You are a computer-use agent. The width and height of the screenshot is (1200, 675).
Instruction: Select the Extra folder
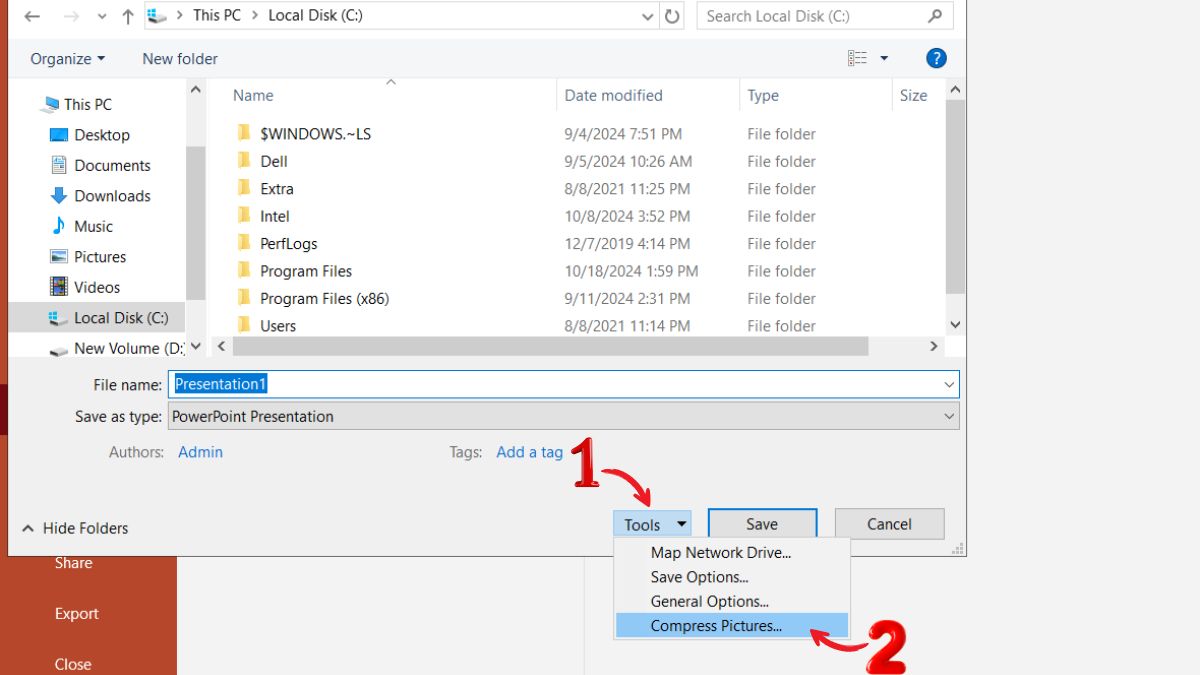tap(277, 189)
